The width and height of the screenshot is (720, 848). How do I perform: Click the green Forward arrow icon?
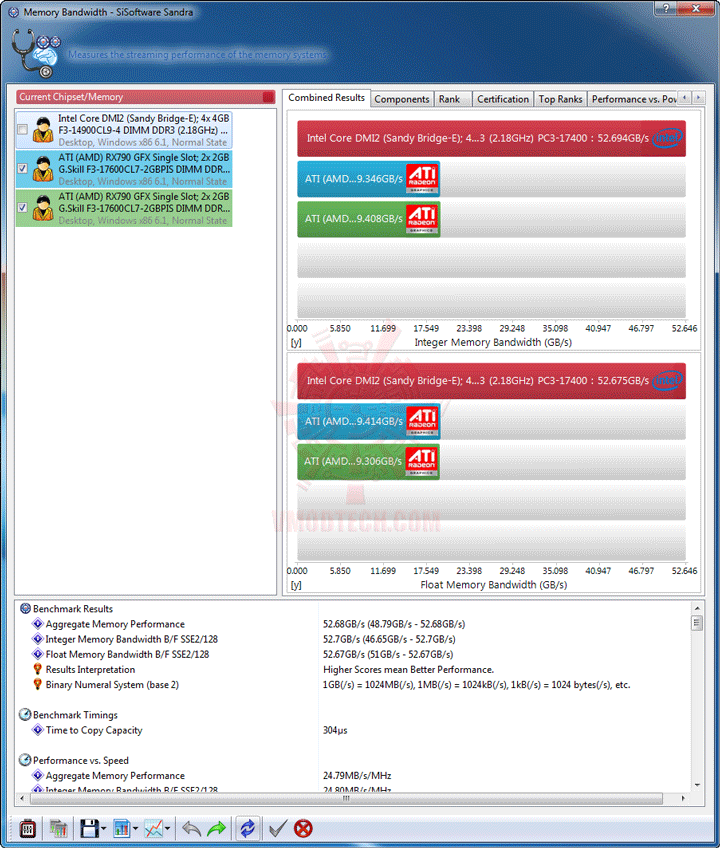point(217,828)
